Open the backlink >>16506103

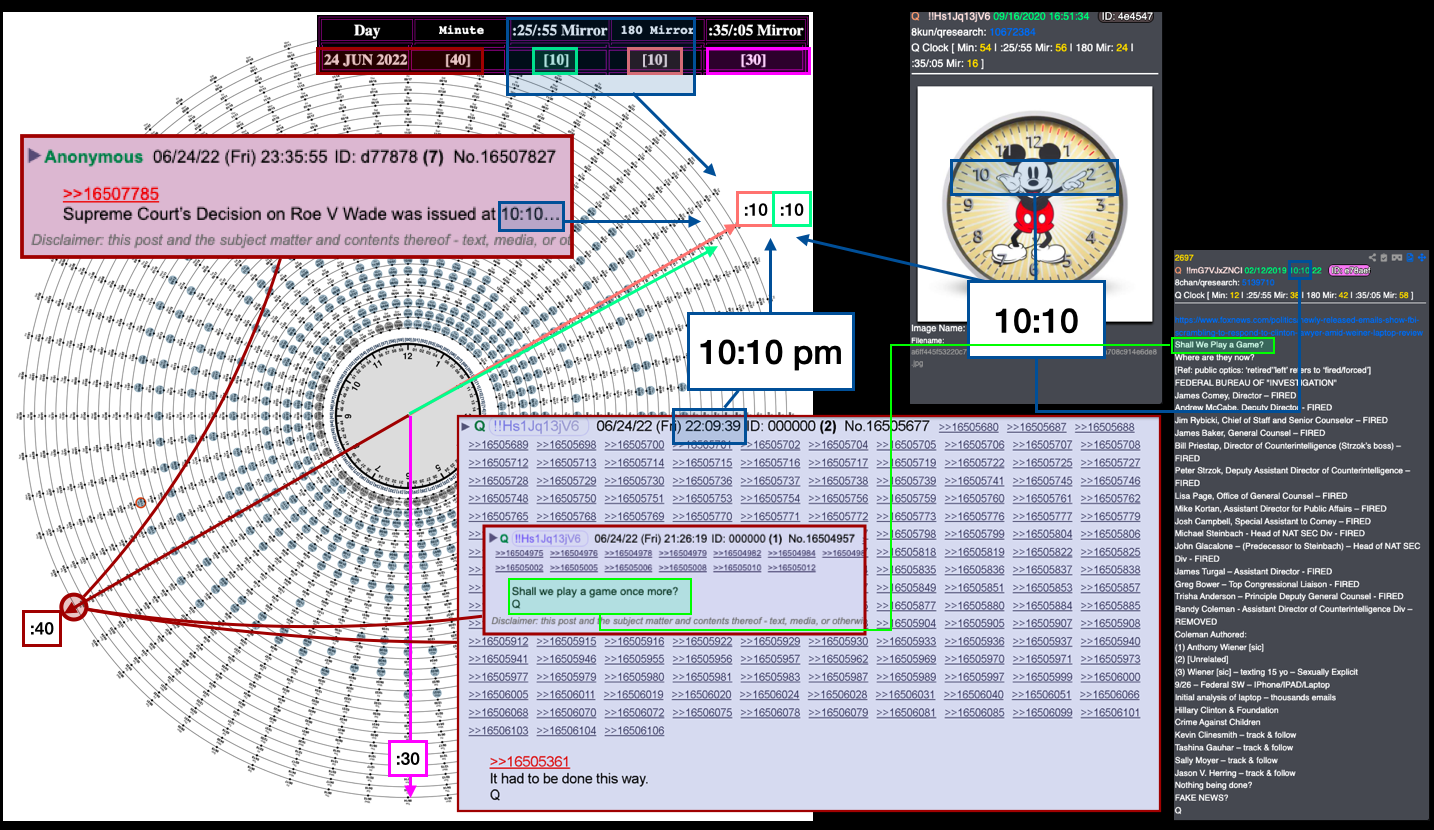pos(498,731)
